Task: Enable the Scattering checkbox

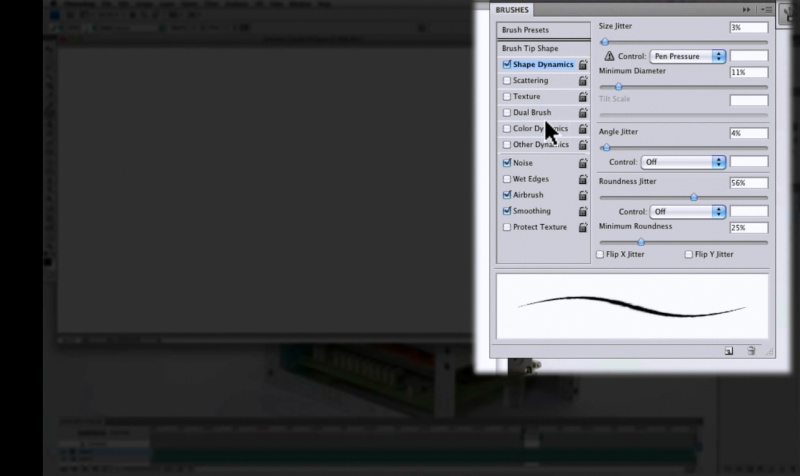Action: 507,80
